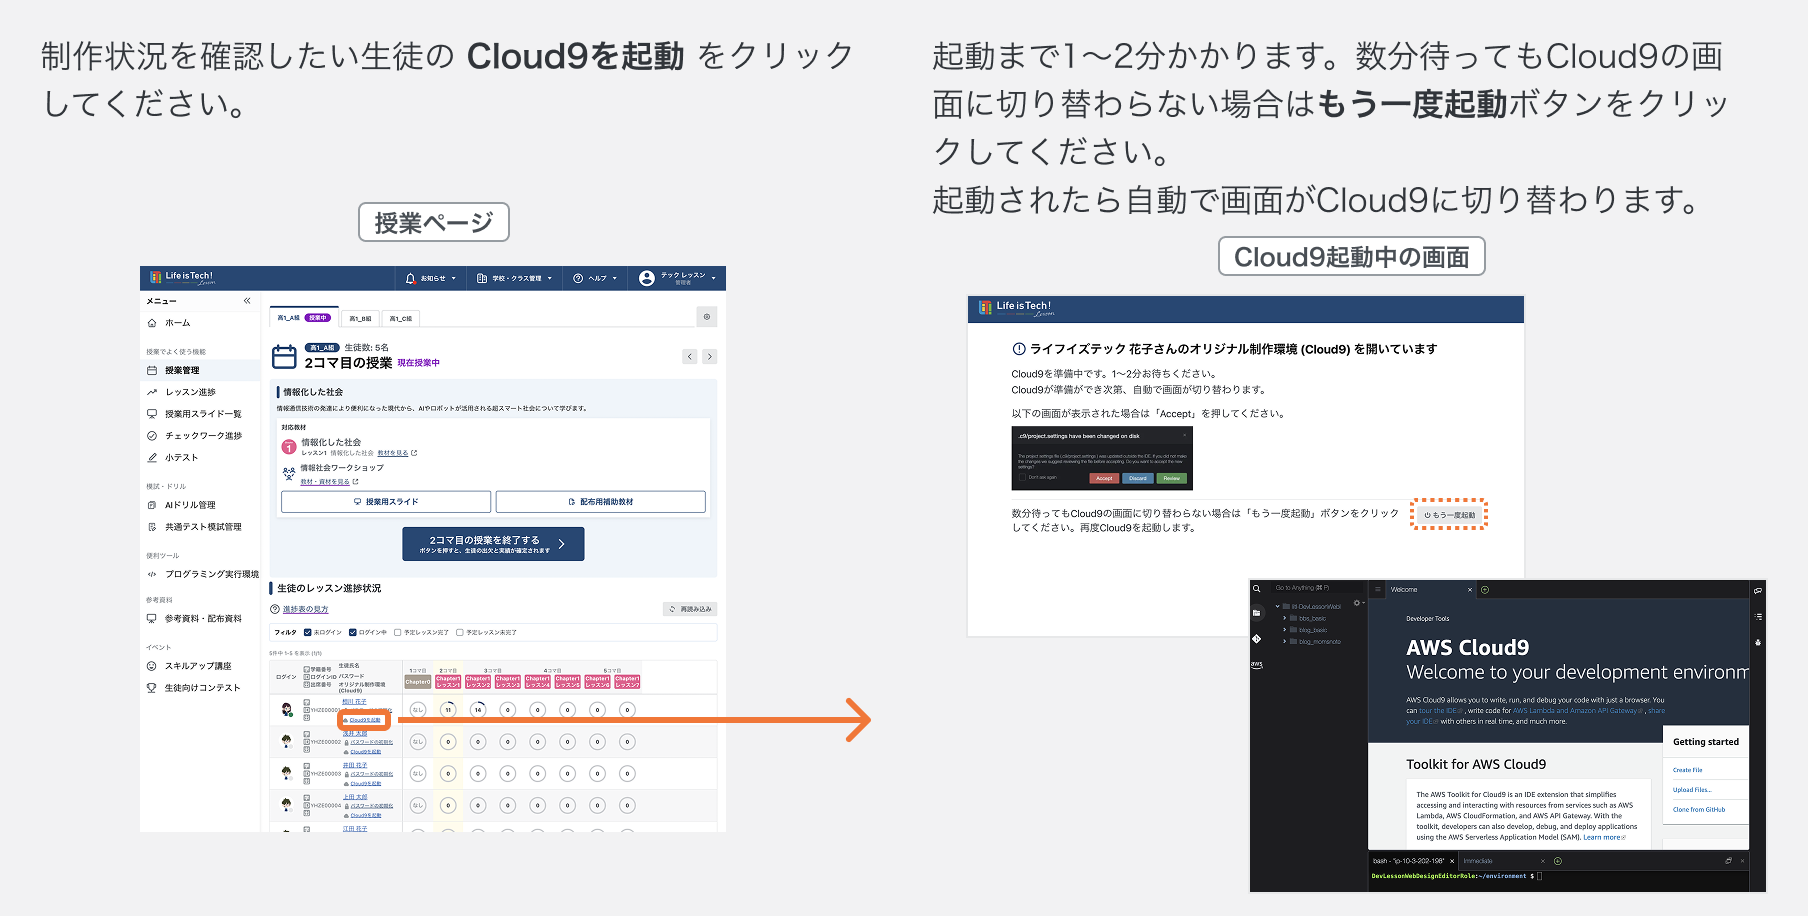Screen dimensions: 1808x916
Task: Toggle the 予定レッスン未完了 filter checkbox
Action: (x=460, y=632)
